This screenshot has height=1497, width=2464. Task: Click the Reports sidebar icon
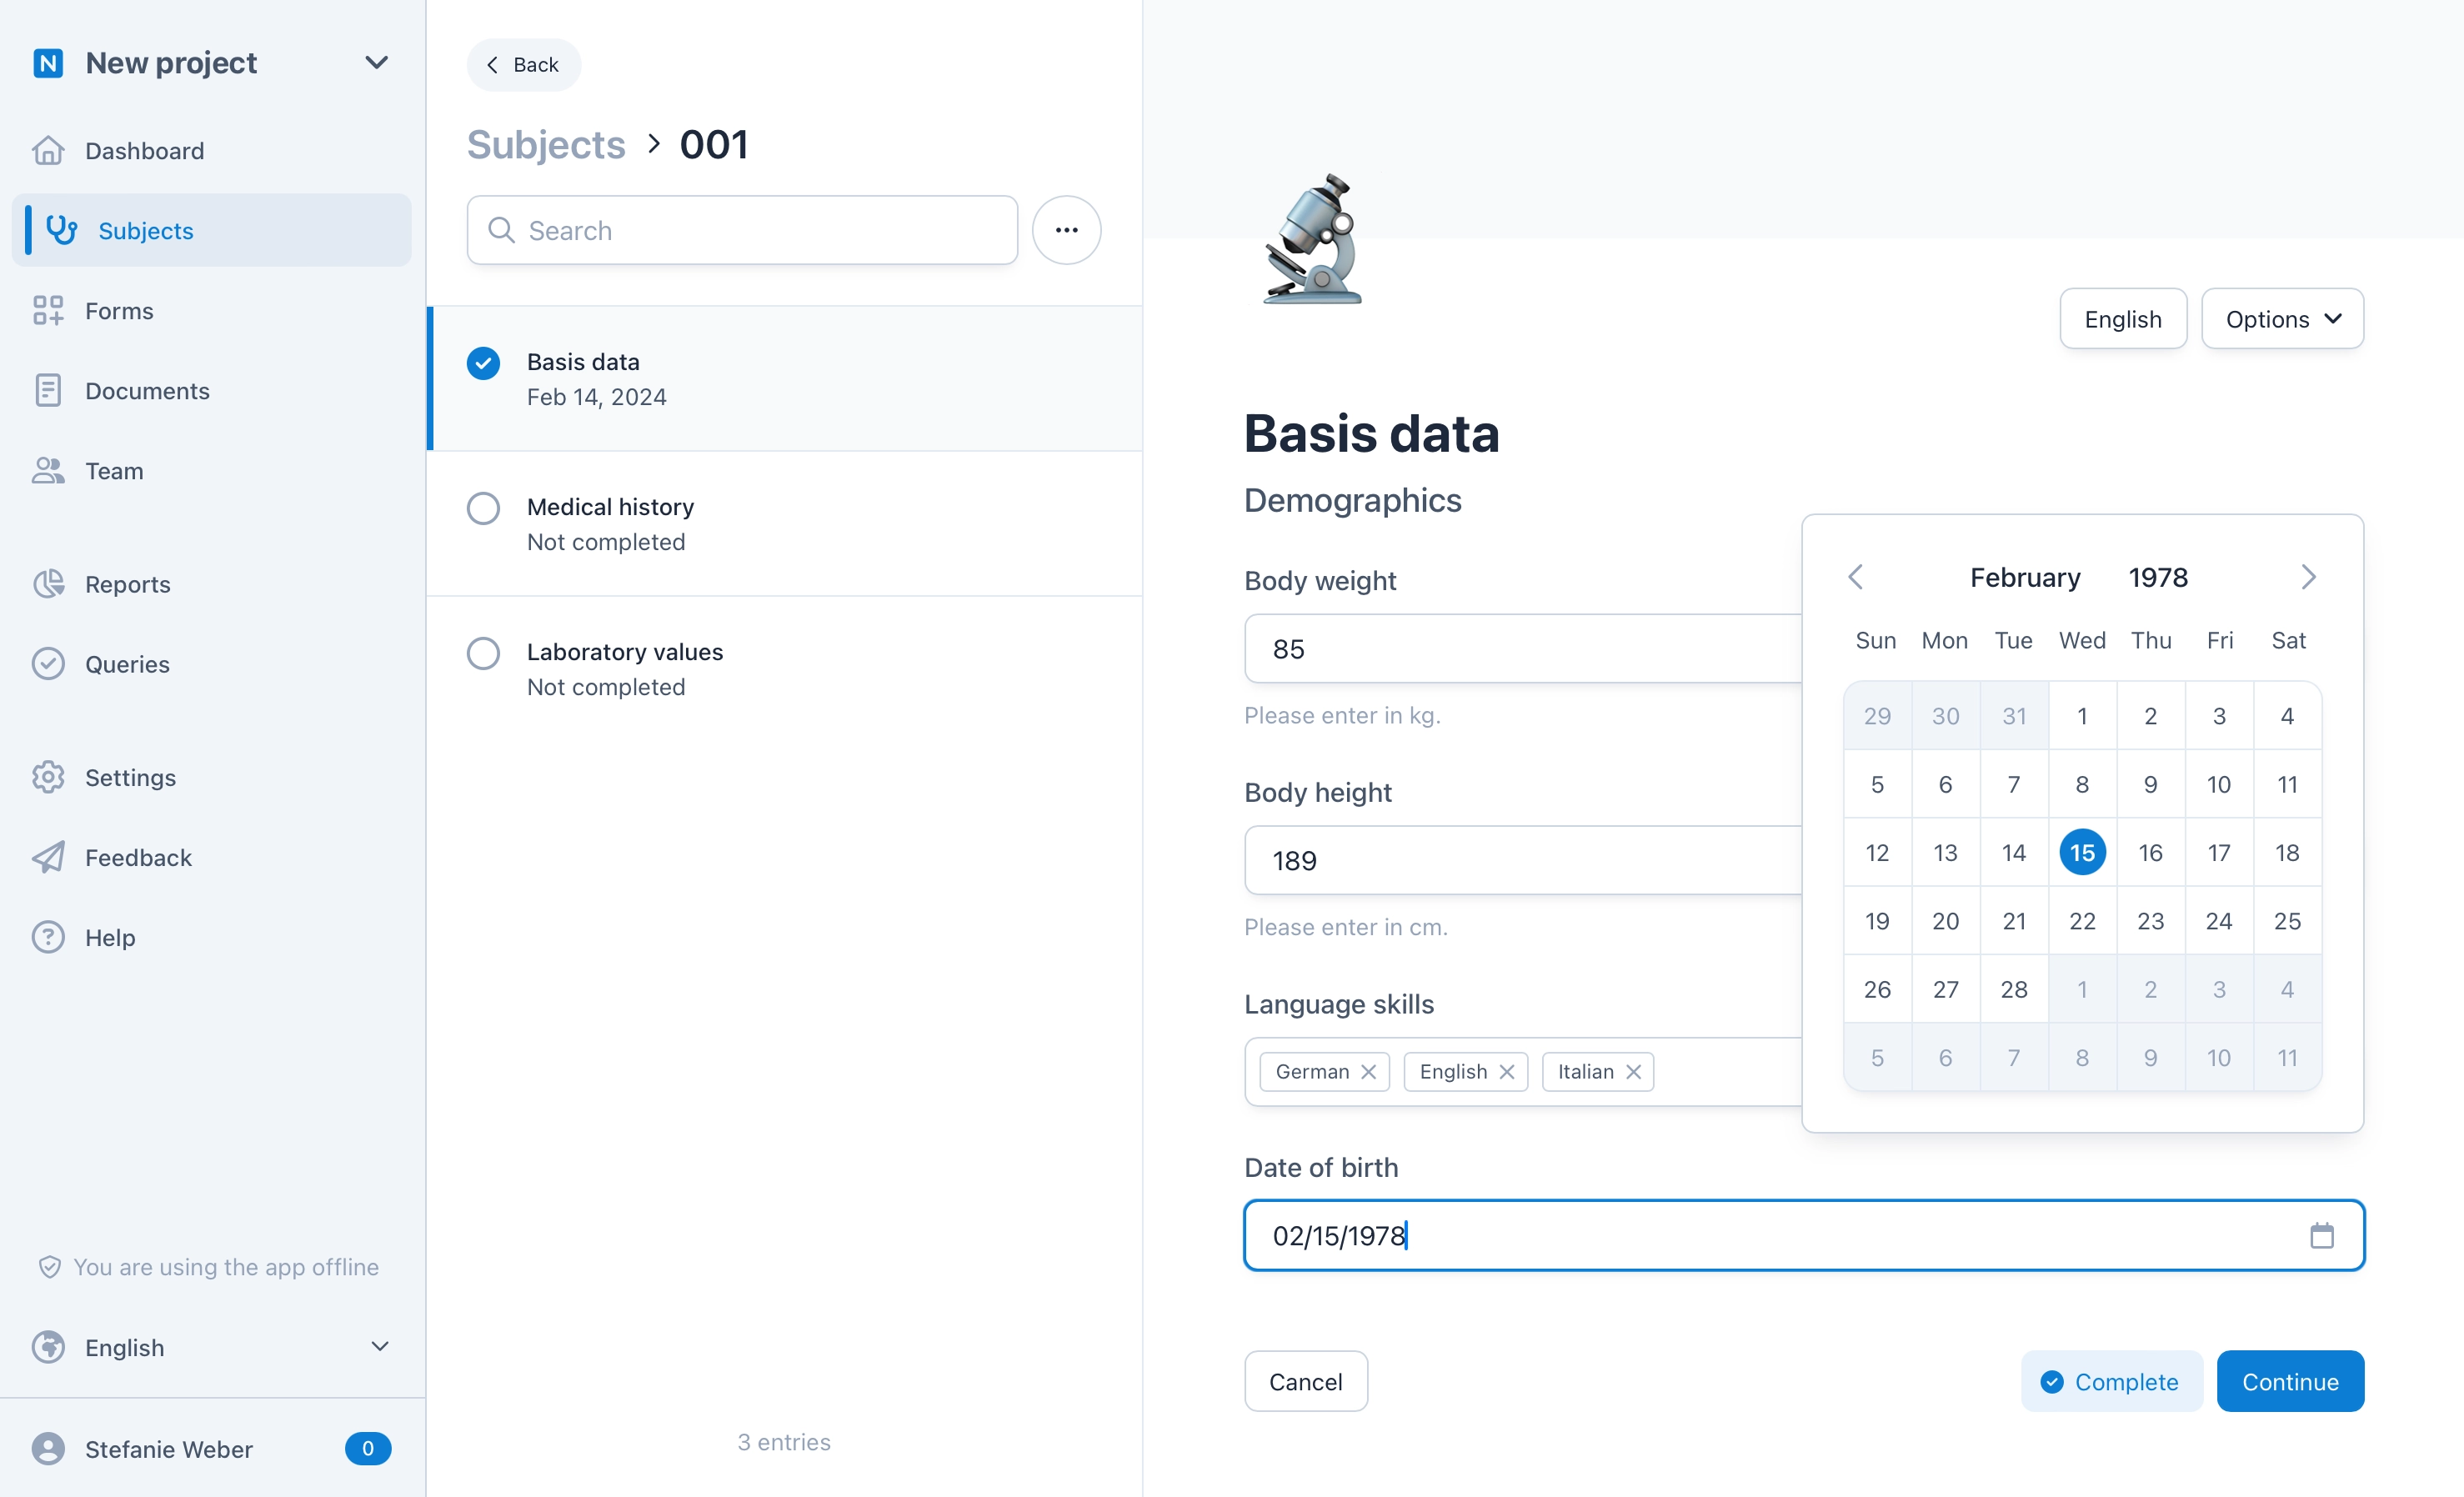coord(49,583)
